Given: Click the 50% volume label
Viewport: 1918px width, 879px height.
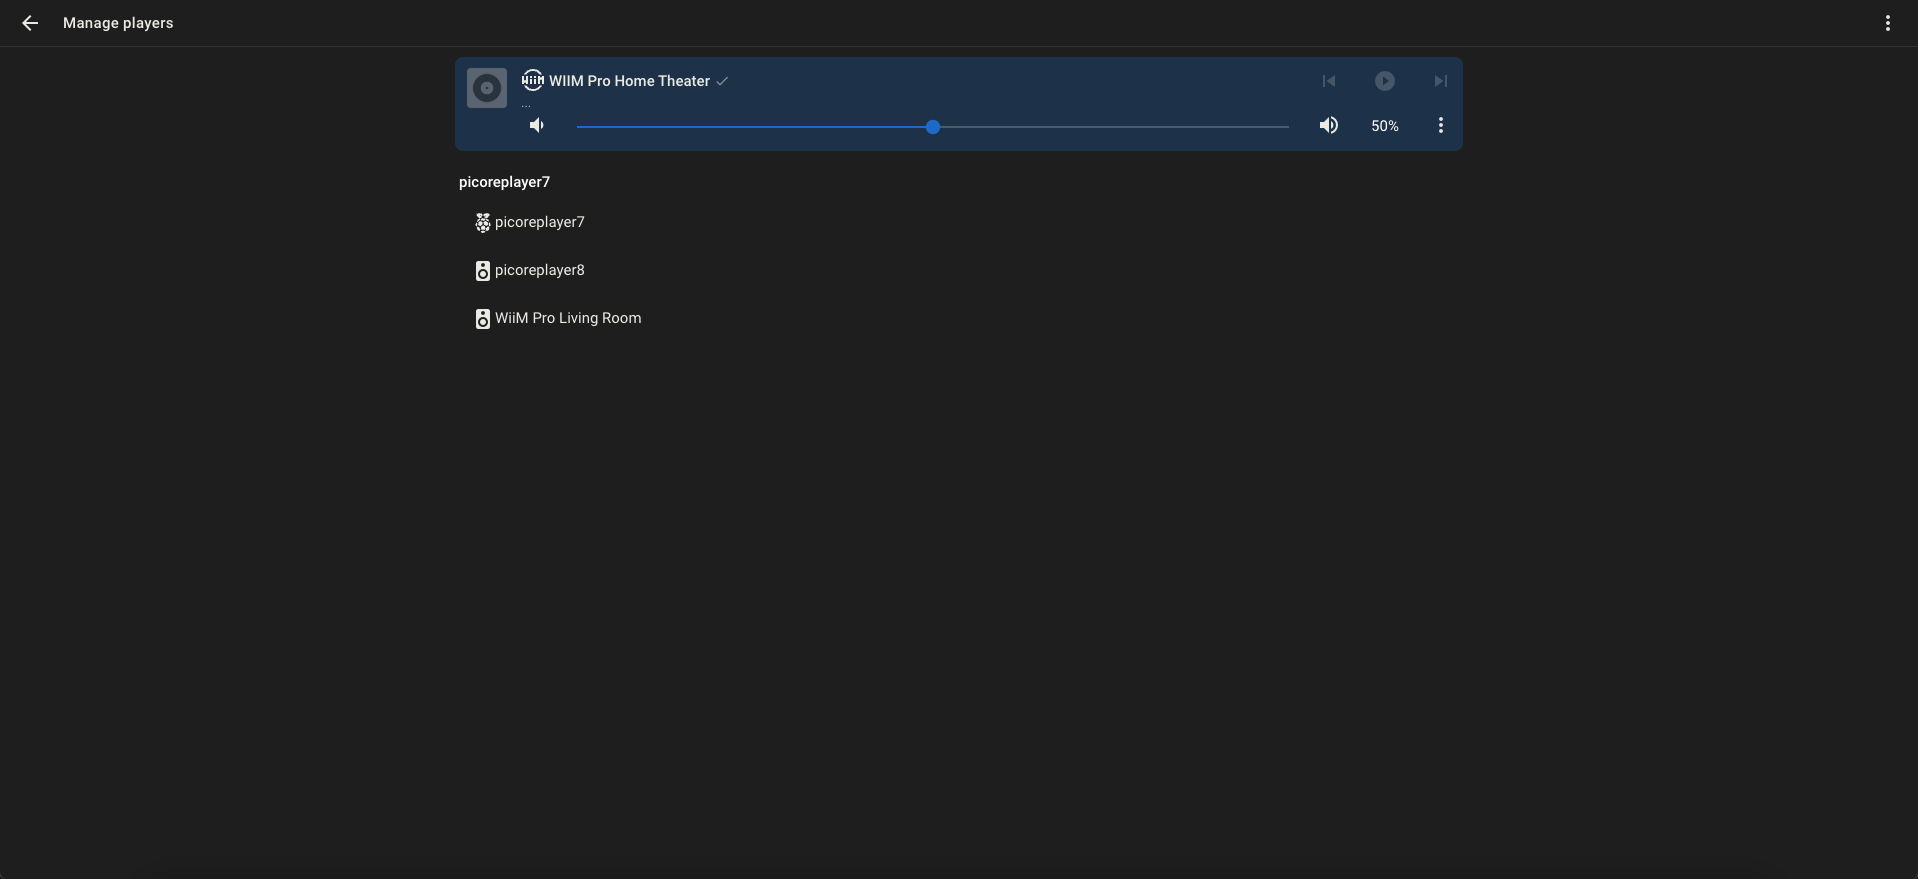Looking at the screenshot, I should pyautogui.click(x=1385, y=126).
